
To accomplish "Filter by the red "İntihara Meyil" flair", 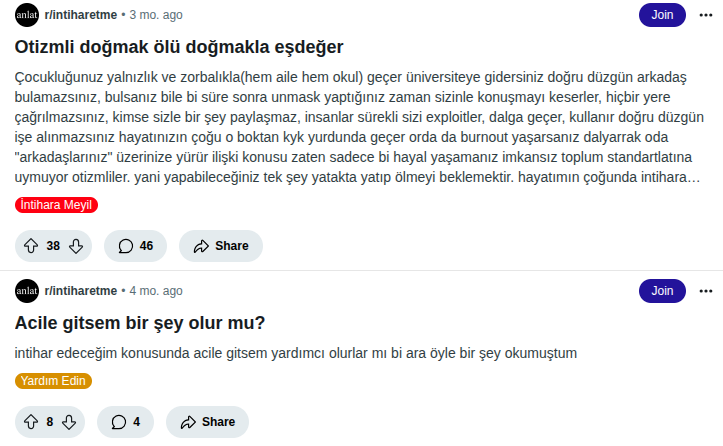I will pyautogui.click(x=57, y=205).
